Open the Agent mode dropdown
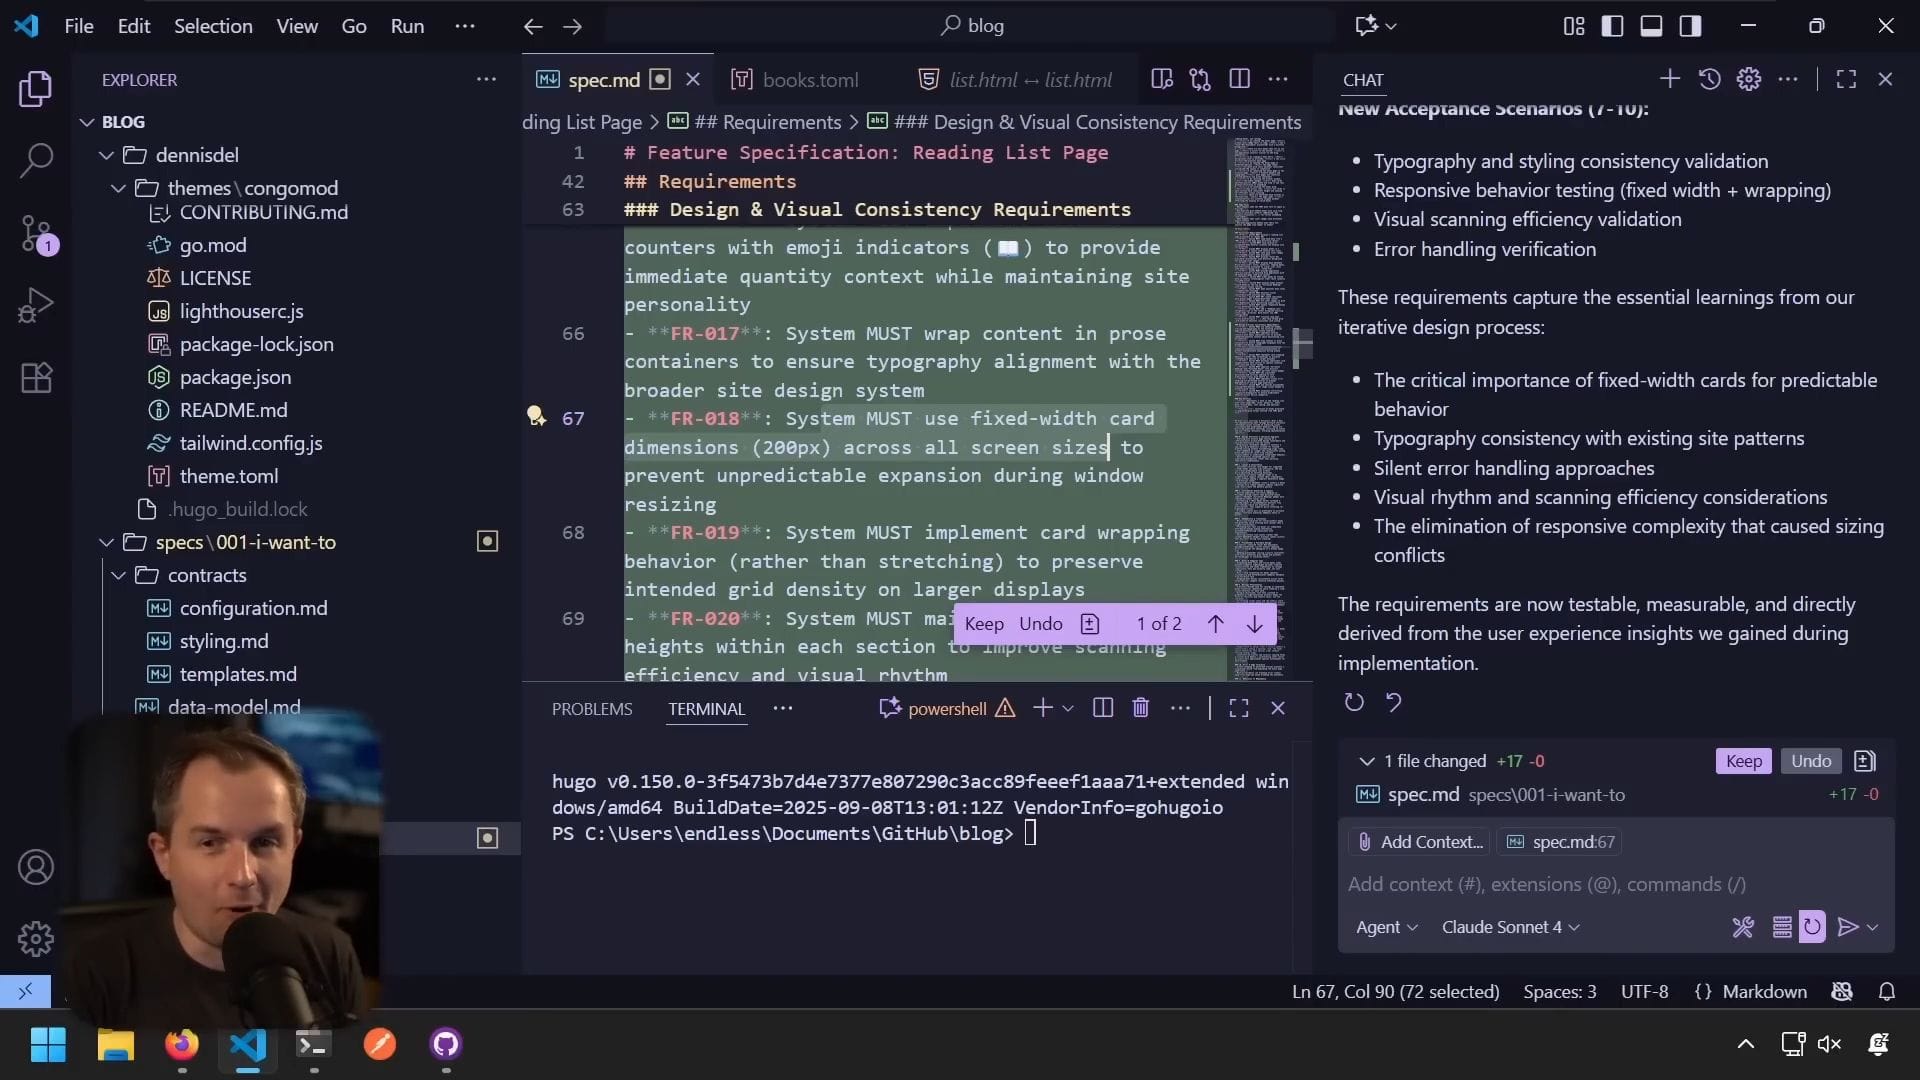Viewport: 1920px width, 1080px height. pyautogui.click(x=1386, y=927)
